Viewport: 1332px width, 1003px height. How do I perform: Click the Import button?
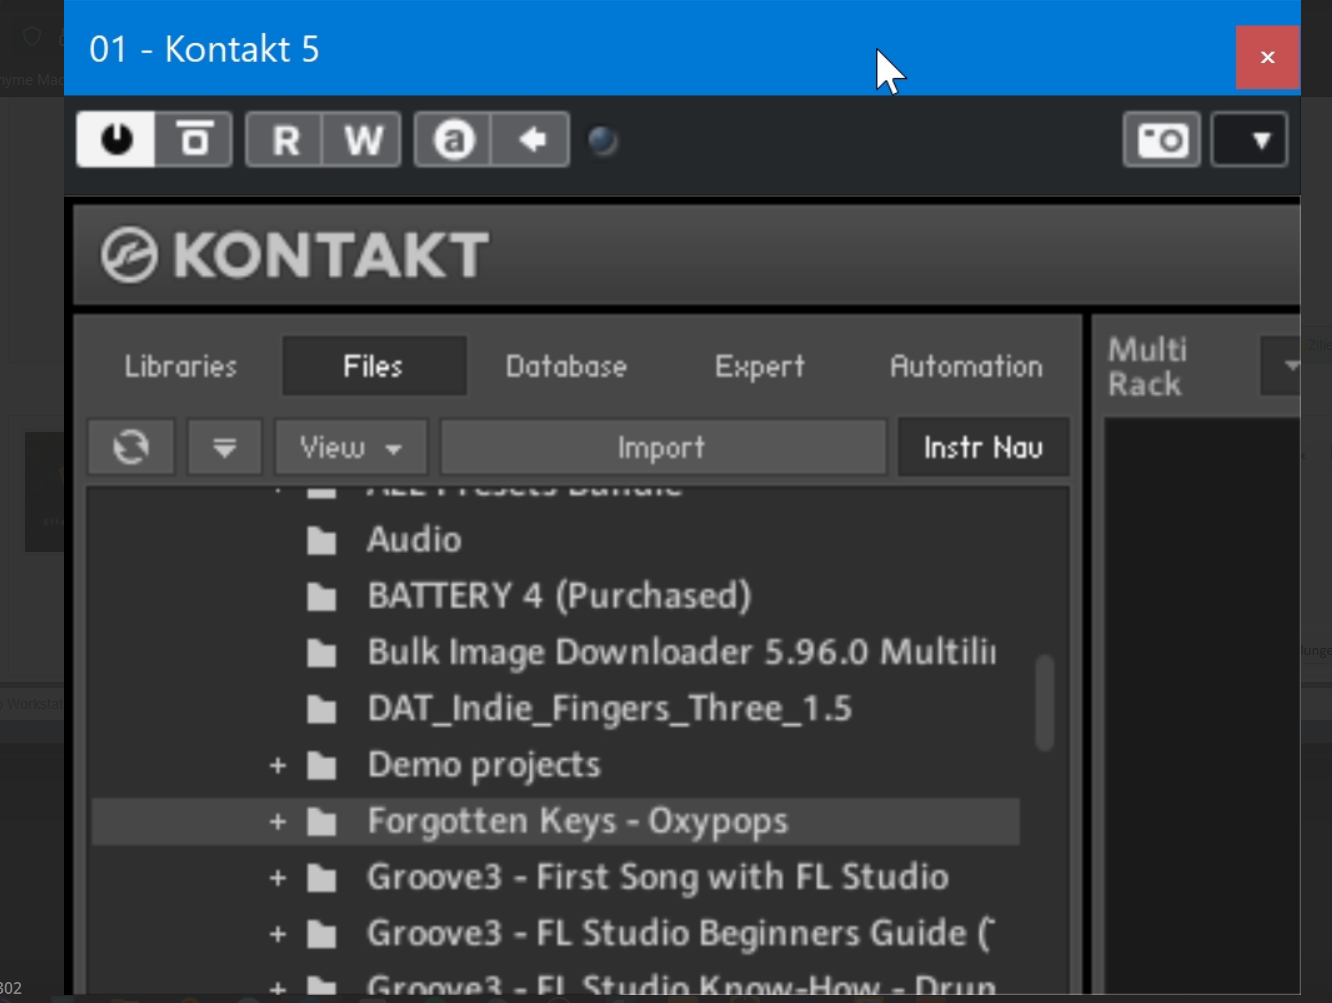[x=662, y=447]
